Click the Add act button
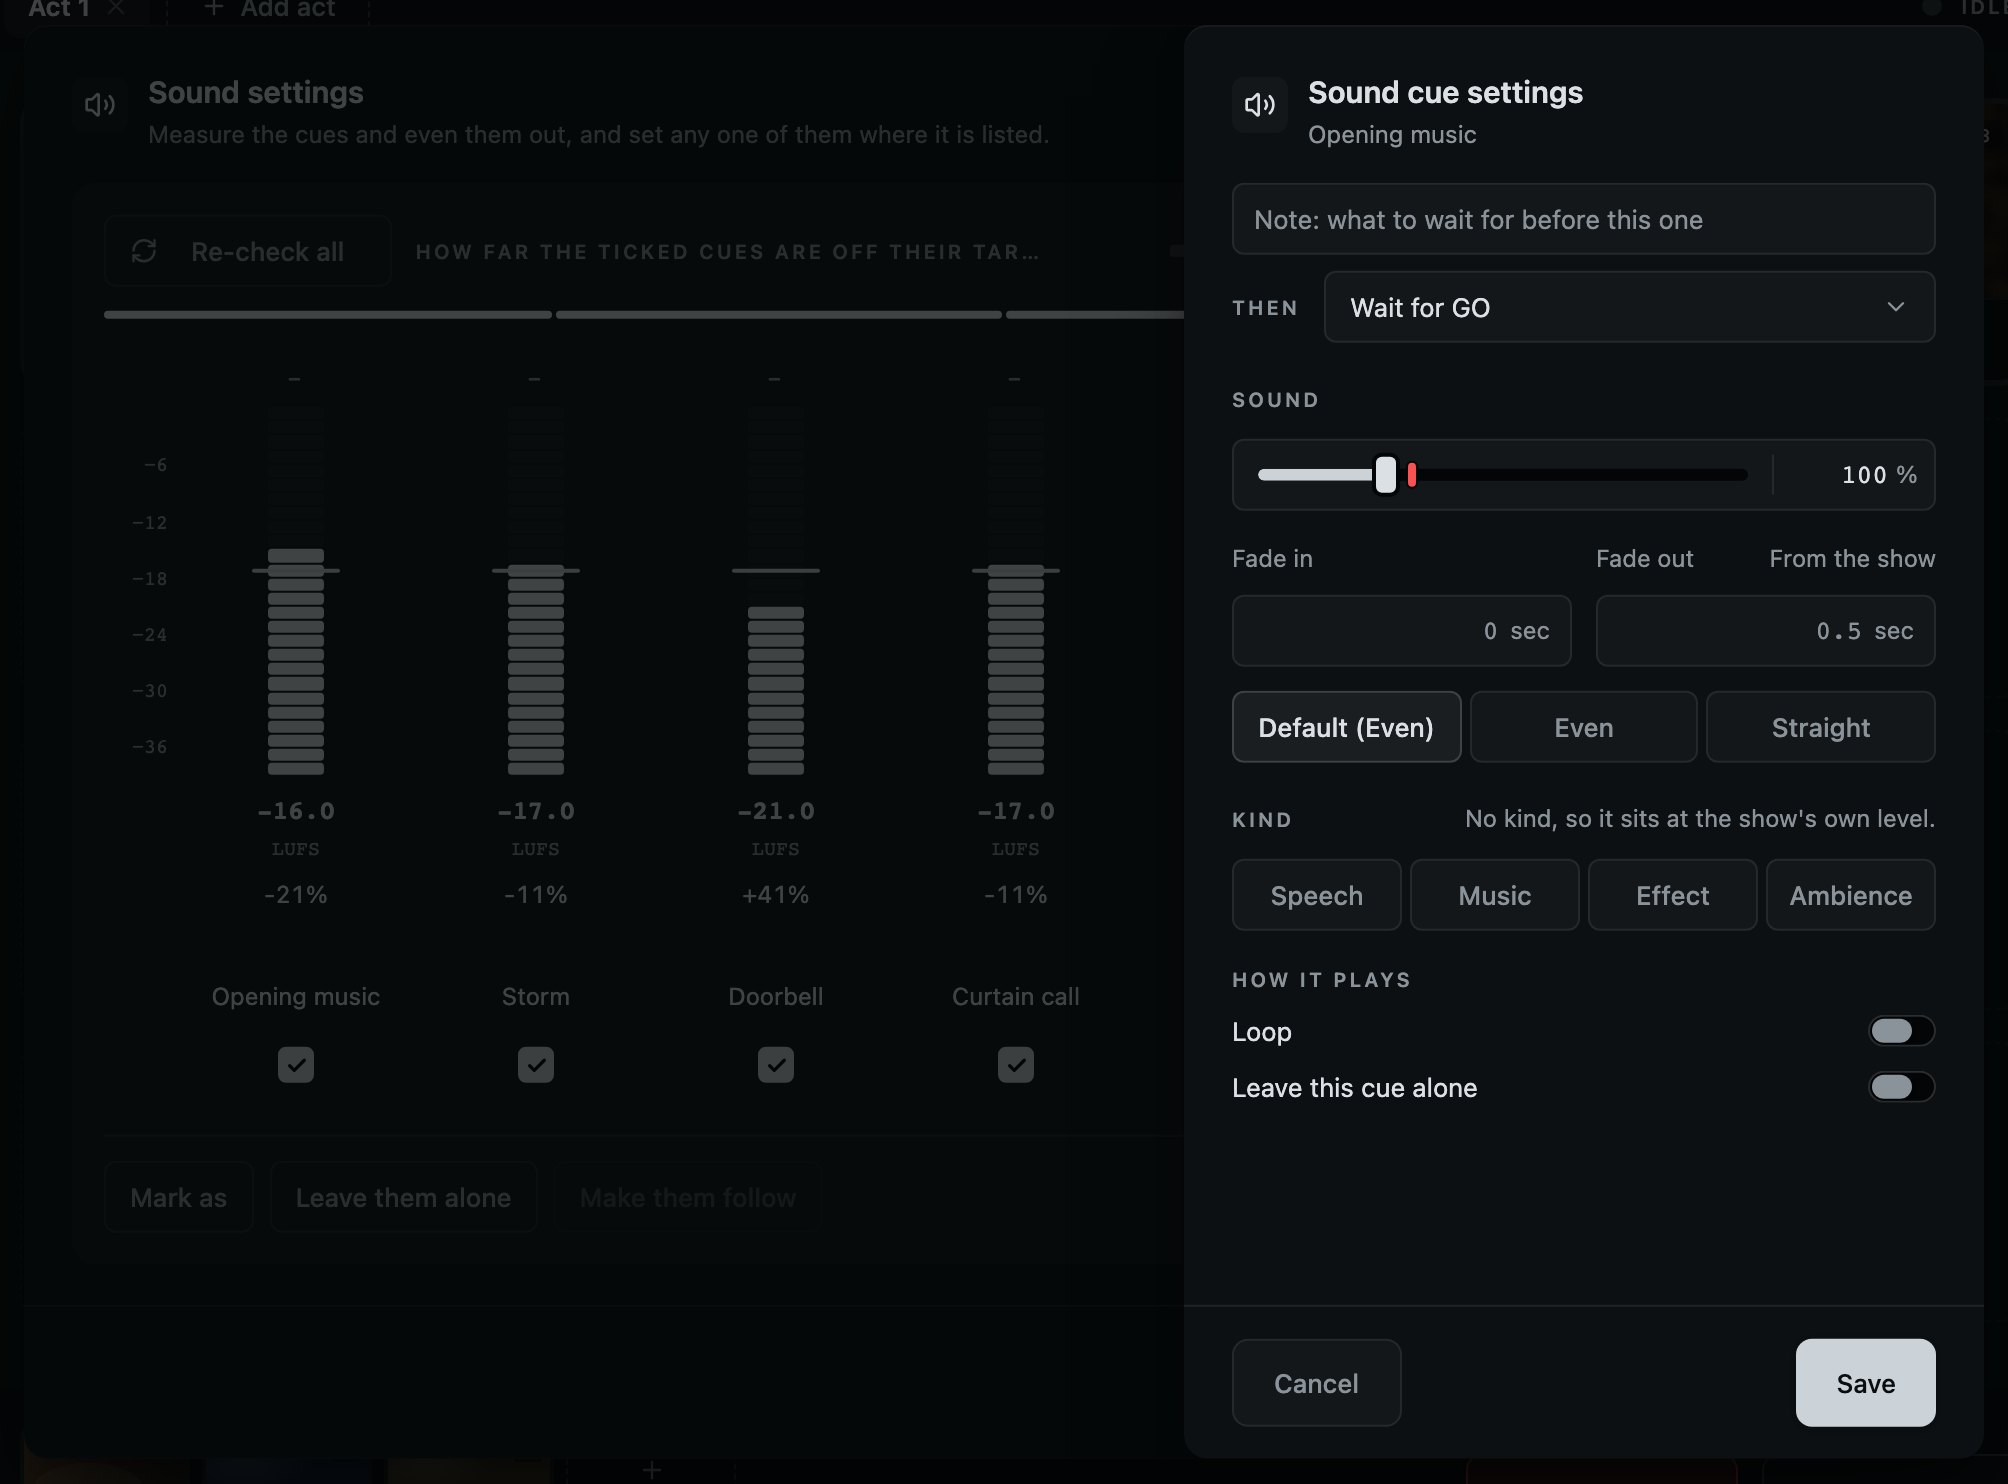 tap(268, 8)
